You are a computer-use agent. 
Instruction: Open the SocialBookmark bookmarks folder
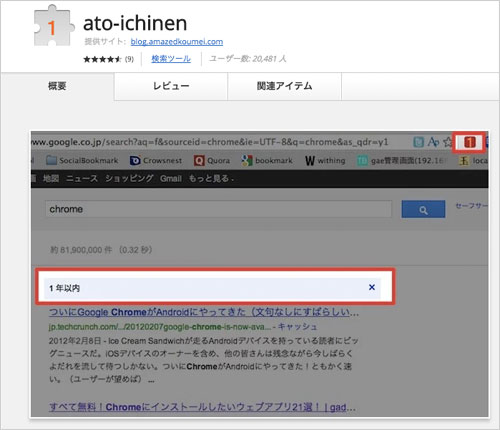82,160
